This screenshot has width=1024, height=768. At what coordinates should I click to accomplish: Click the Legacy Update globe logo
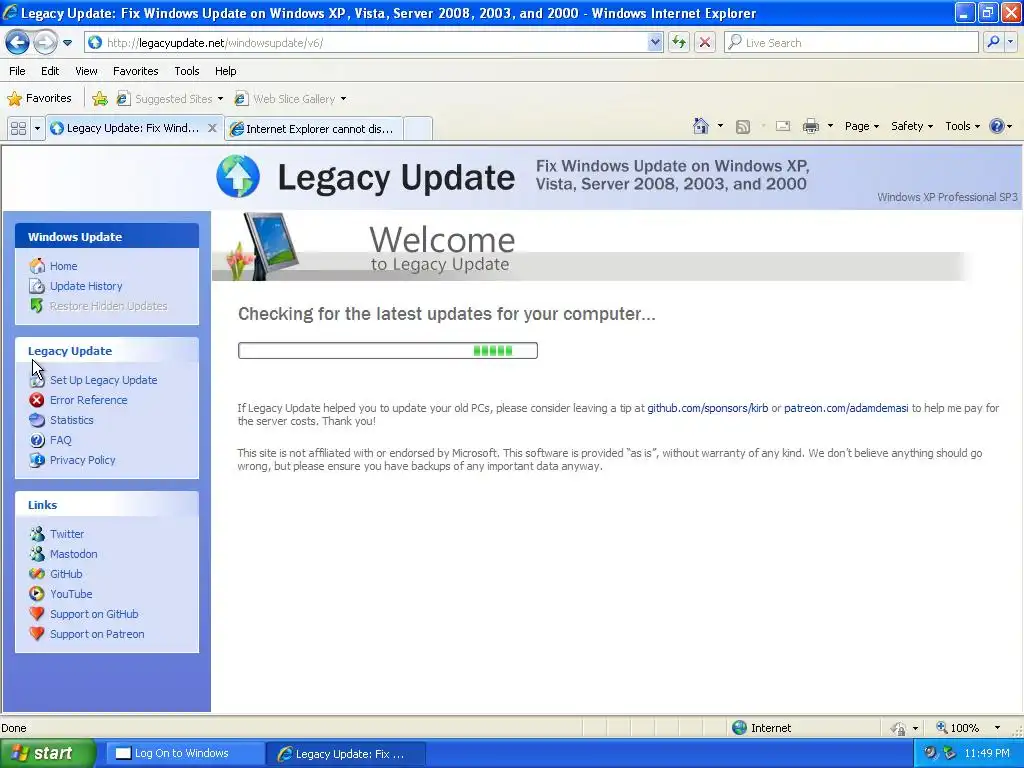pyautogui.click(x=238, y=176)
